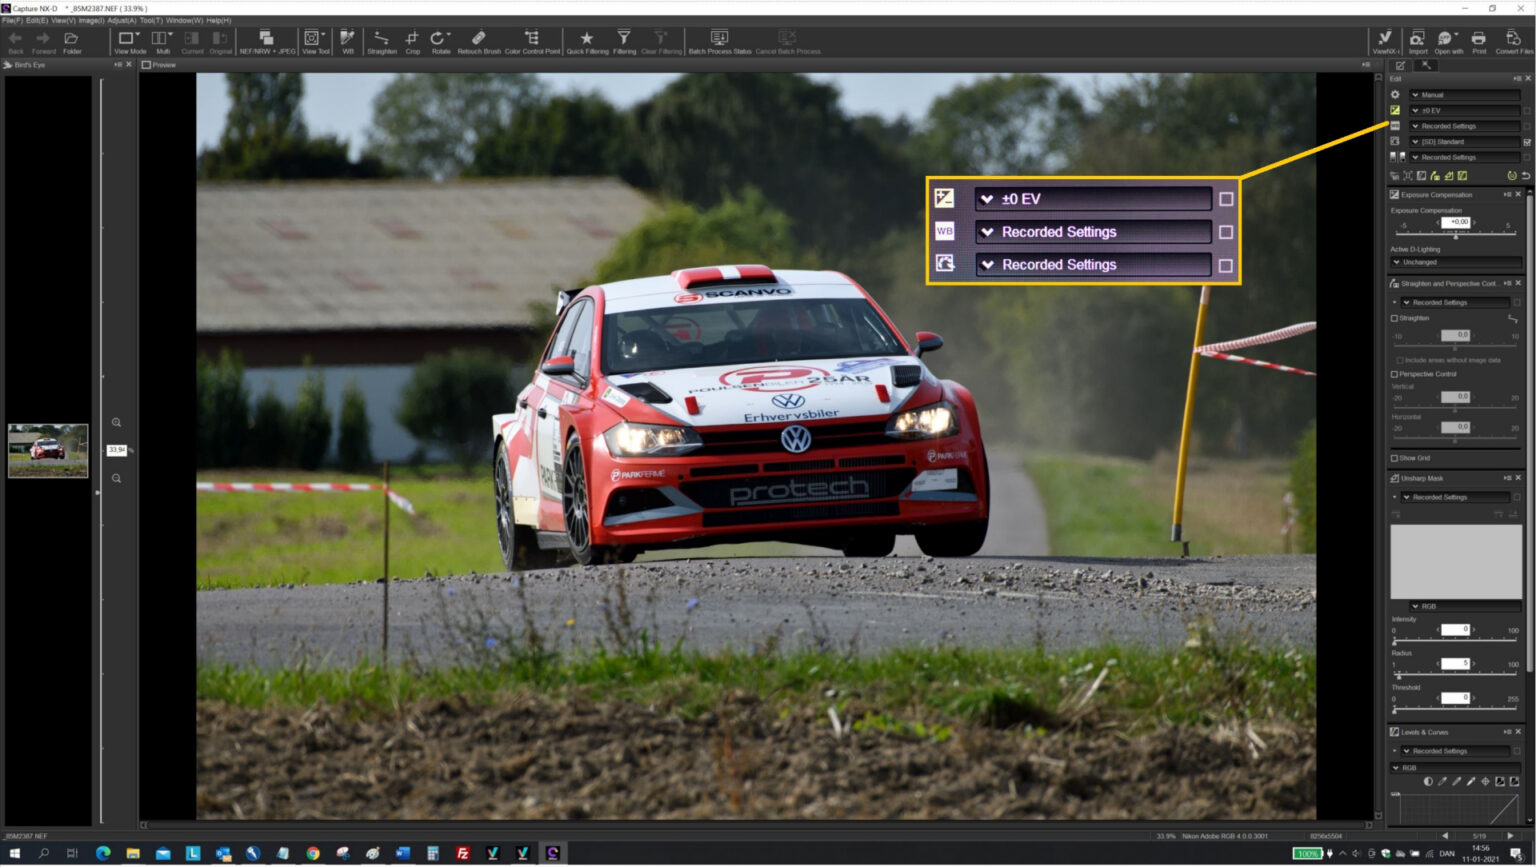Enable the Perspective Control checkbox

(x=1394, y=374)
